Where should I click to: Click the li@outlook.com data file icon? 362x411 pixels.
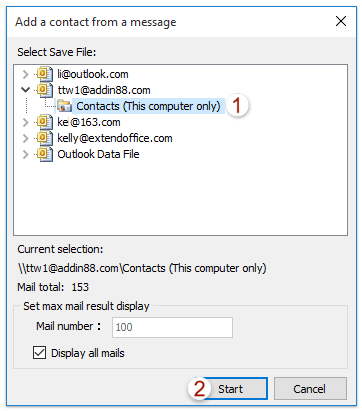pos(45,74)
